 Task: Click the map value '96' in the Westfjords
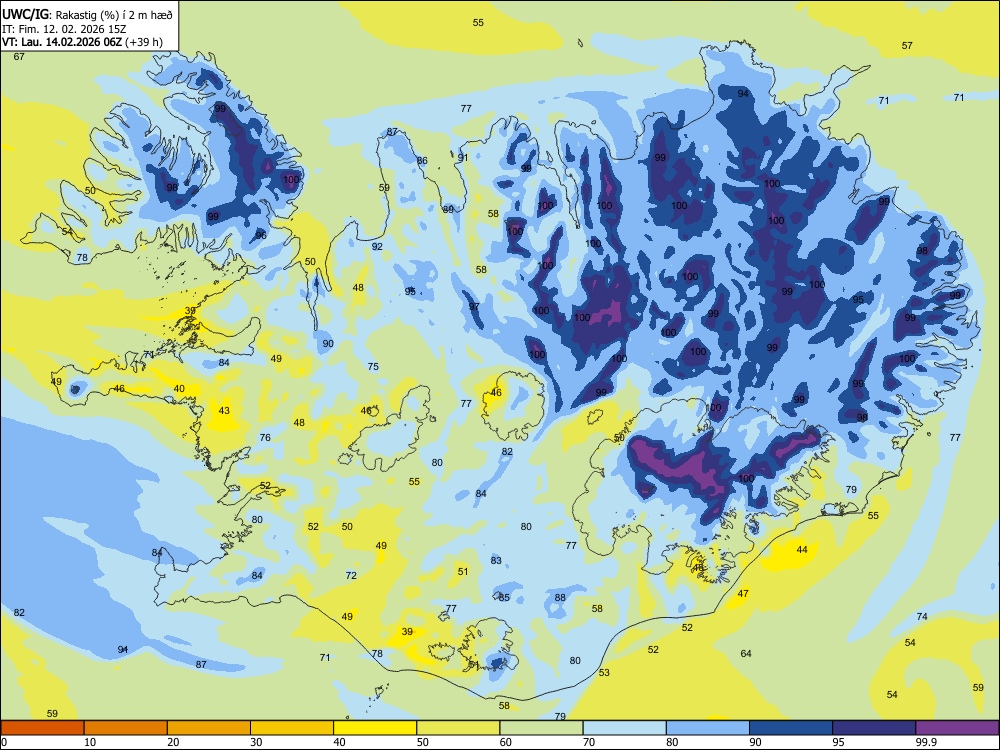pyautogui.click(x=261, y=236)
